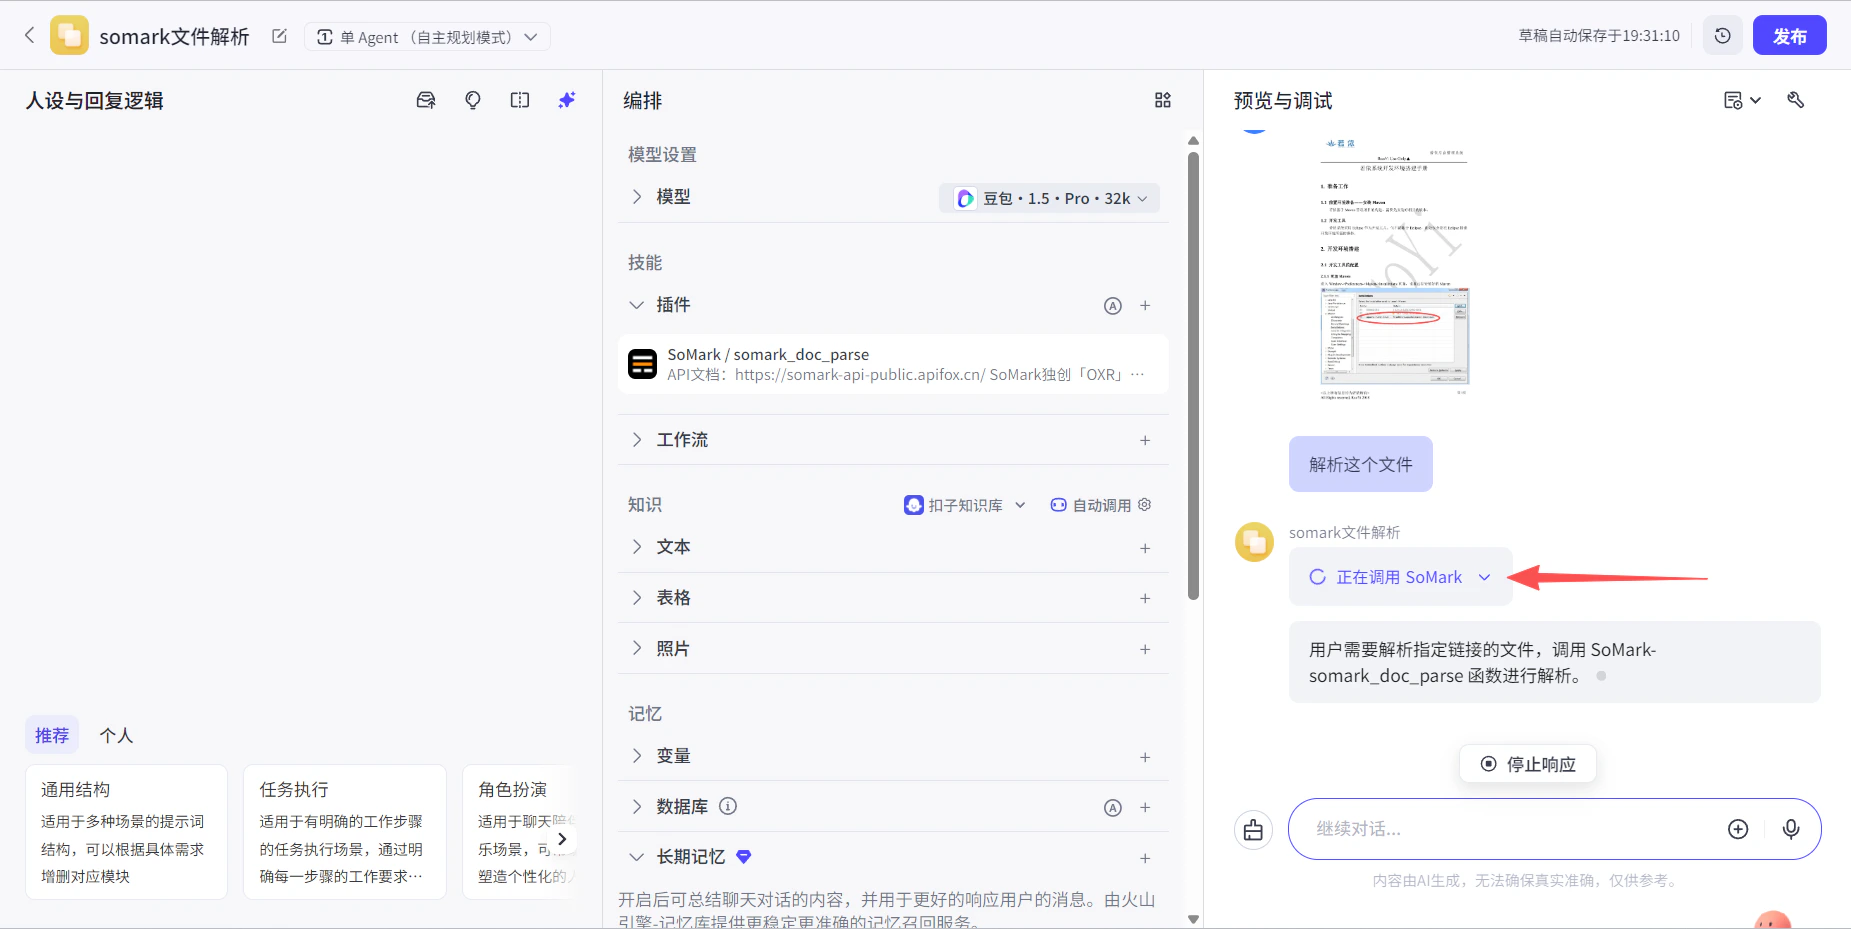Click the 编排 panel scrollbar
The width and height of the screenshot is (1851, 929).
[x=1193, y=375]
